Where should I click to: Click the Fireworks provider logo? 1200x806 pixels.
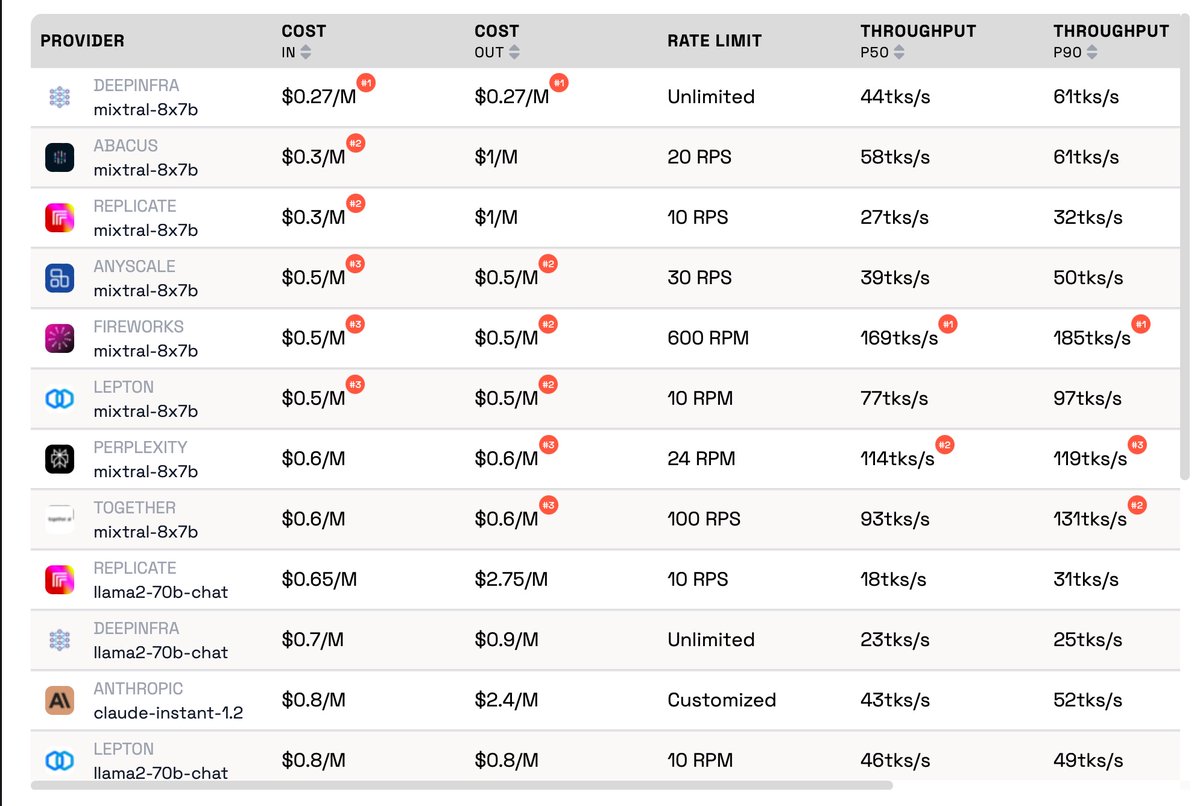(x=60, y=338)
